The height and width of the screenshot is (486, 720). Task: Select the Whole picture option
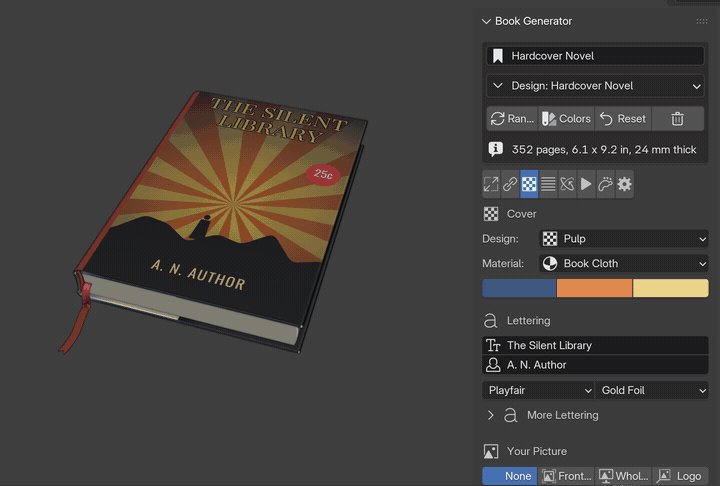pos(623,476)
